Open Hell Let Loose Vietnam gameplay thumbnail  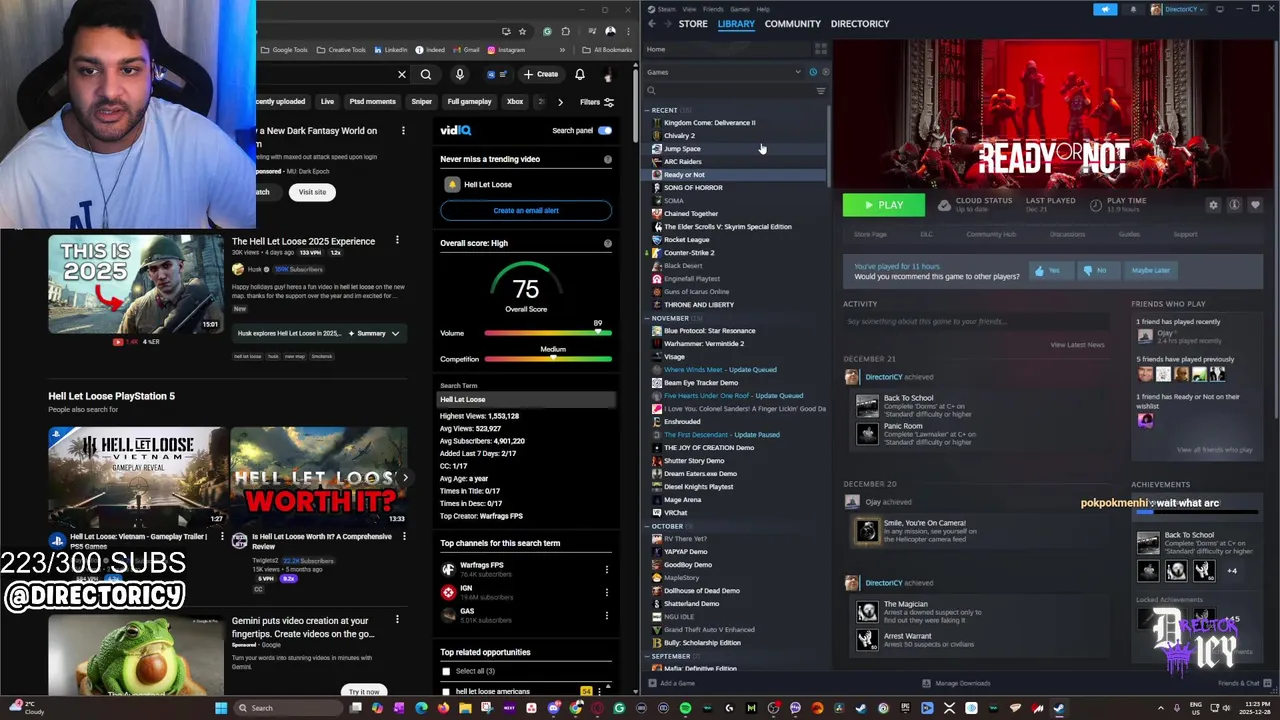pyautogui.click(x=137, y=476)
